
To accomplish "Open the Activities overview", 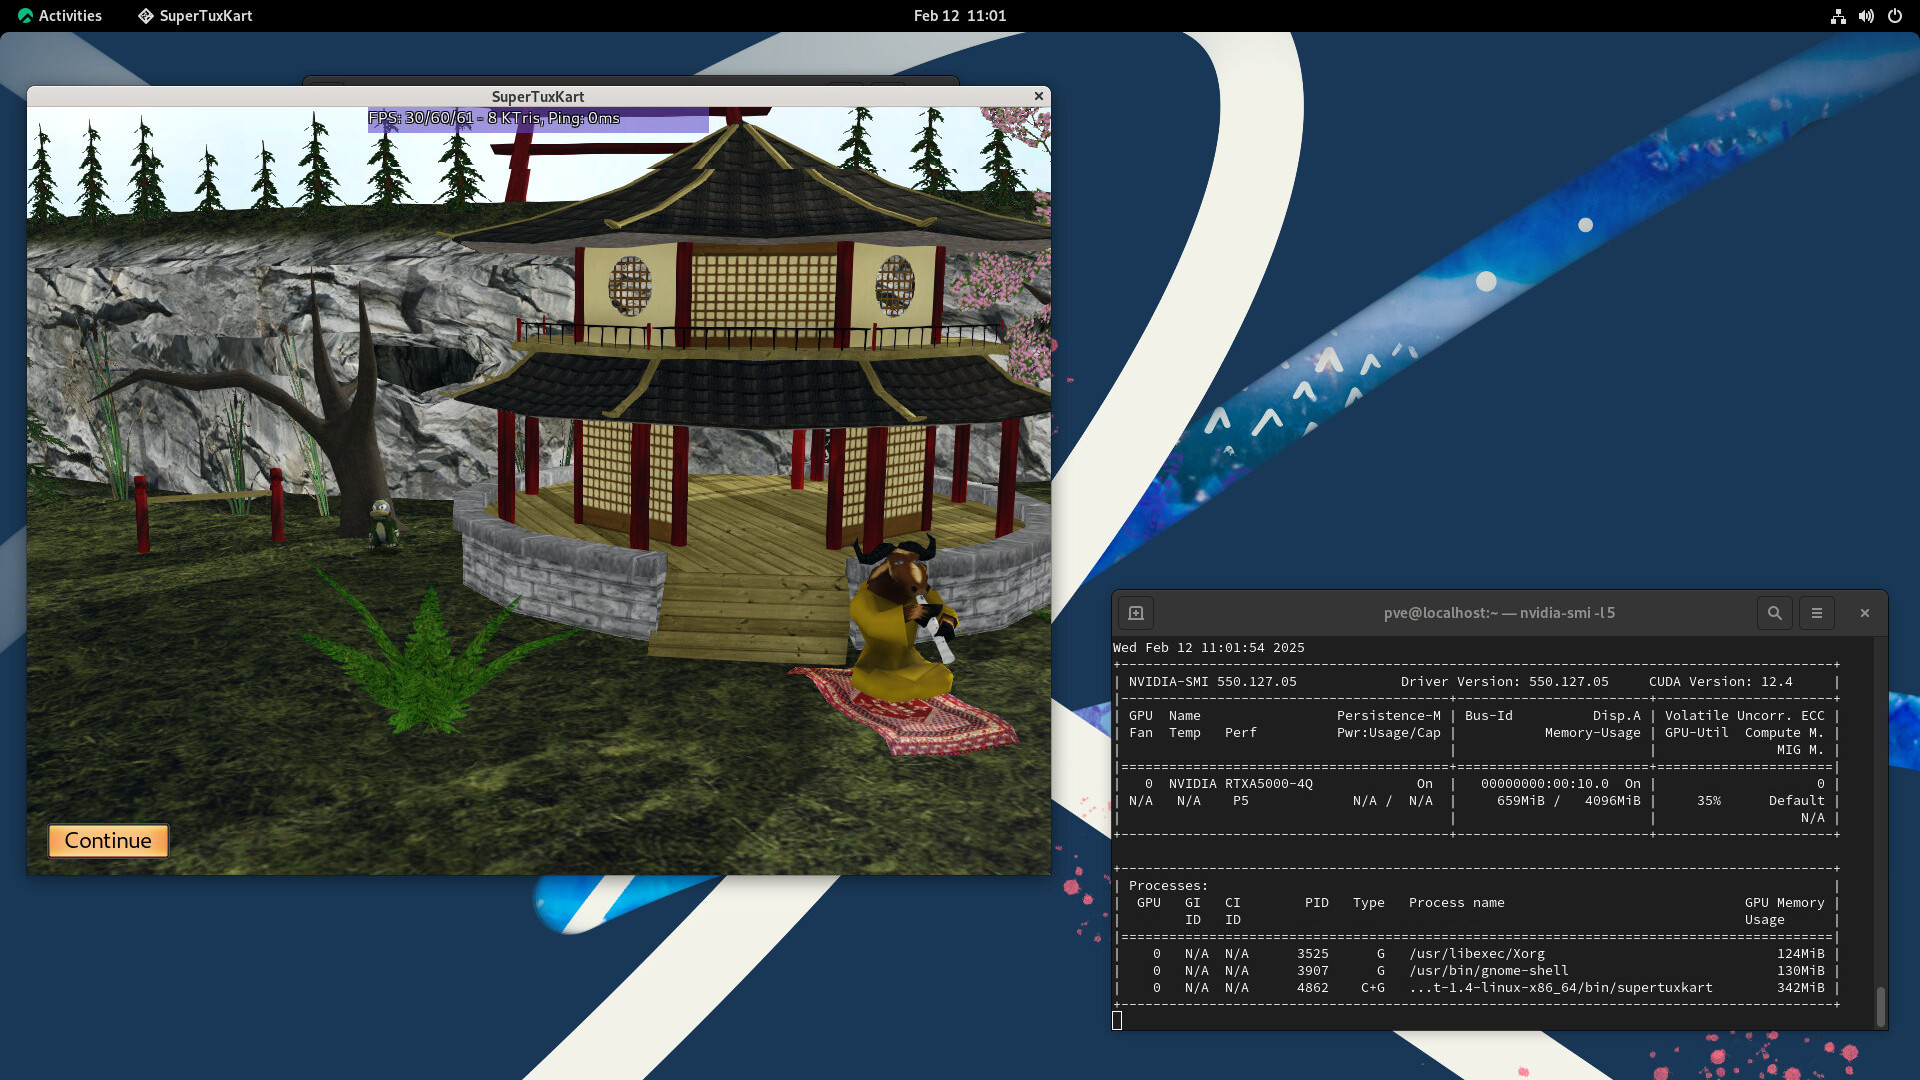I will (x=60, y=15).
